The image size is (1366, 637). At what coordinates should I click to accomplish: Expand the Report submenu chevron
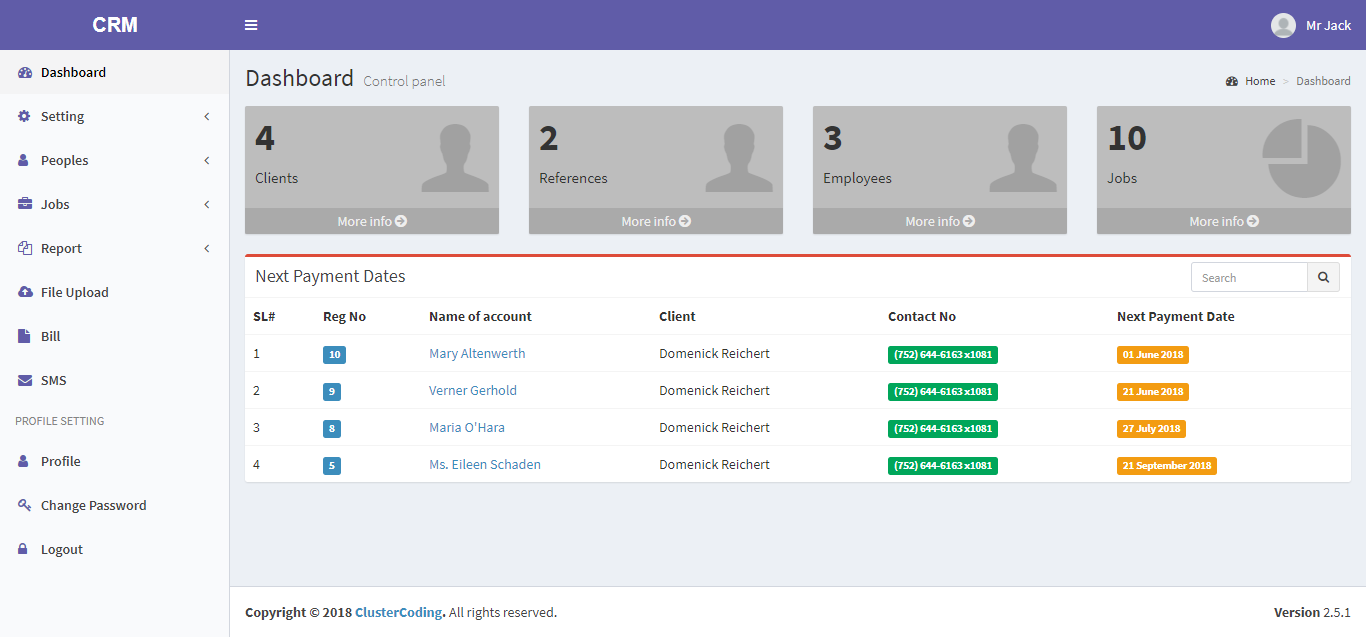(207, 248)
